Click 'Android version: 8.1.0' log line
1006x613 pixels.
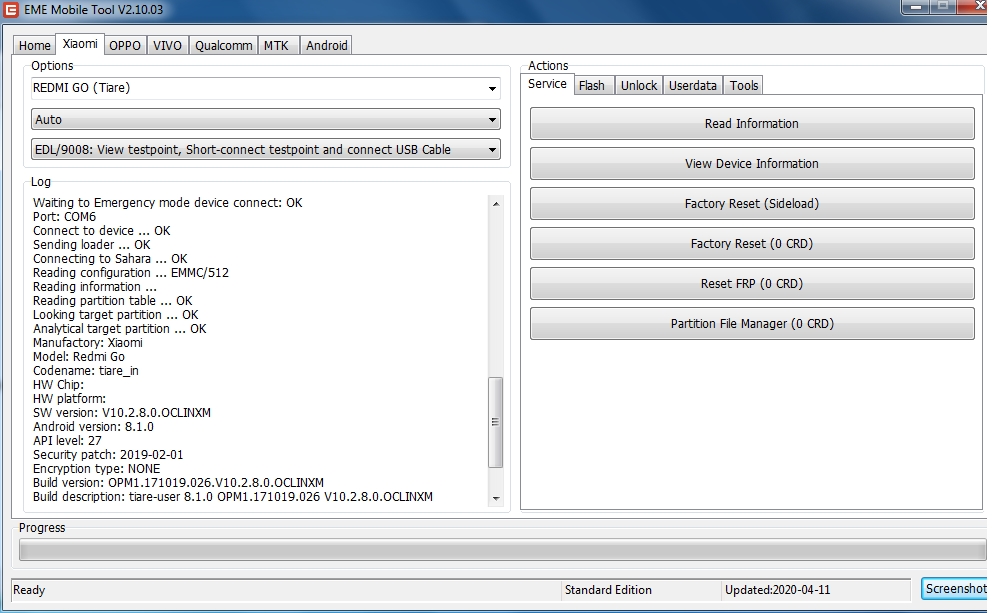pyautogui.click(x=93, y=427)
